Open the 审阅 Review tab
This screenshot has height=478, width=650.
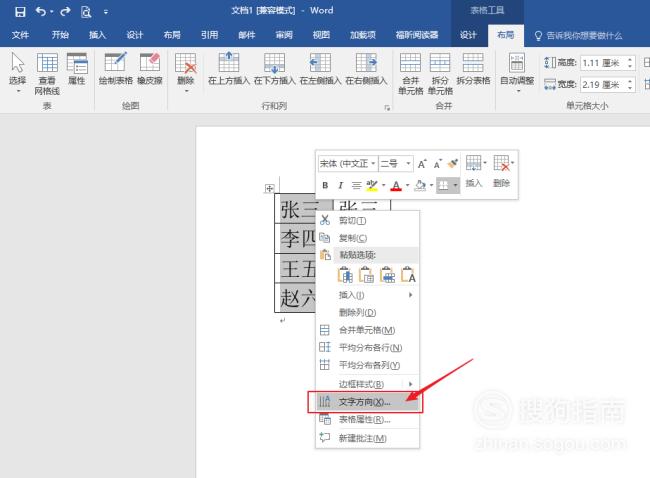point(284,35)
